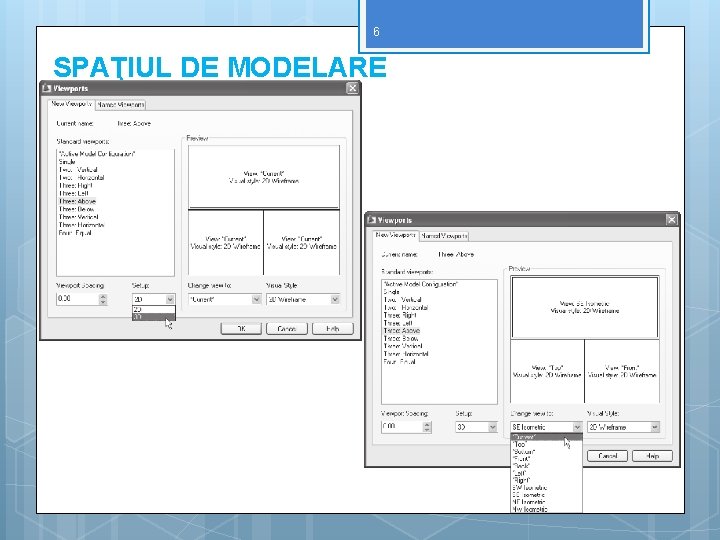
Task: Click top preview pane in upper-left dialog
Action: [x=264, y=177]
